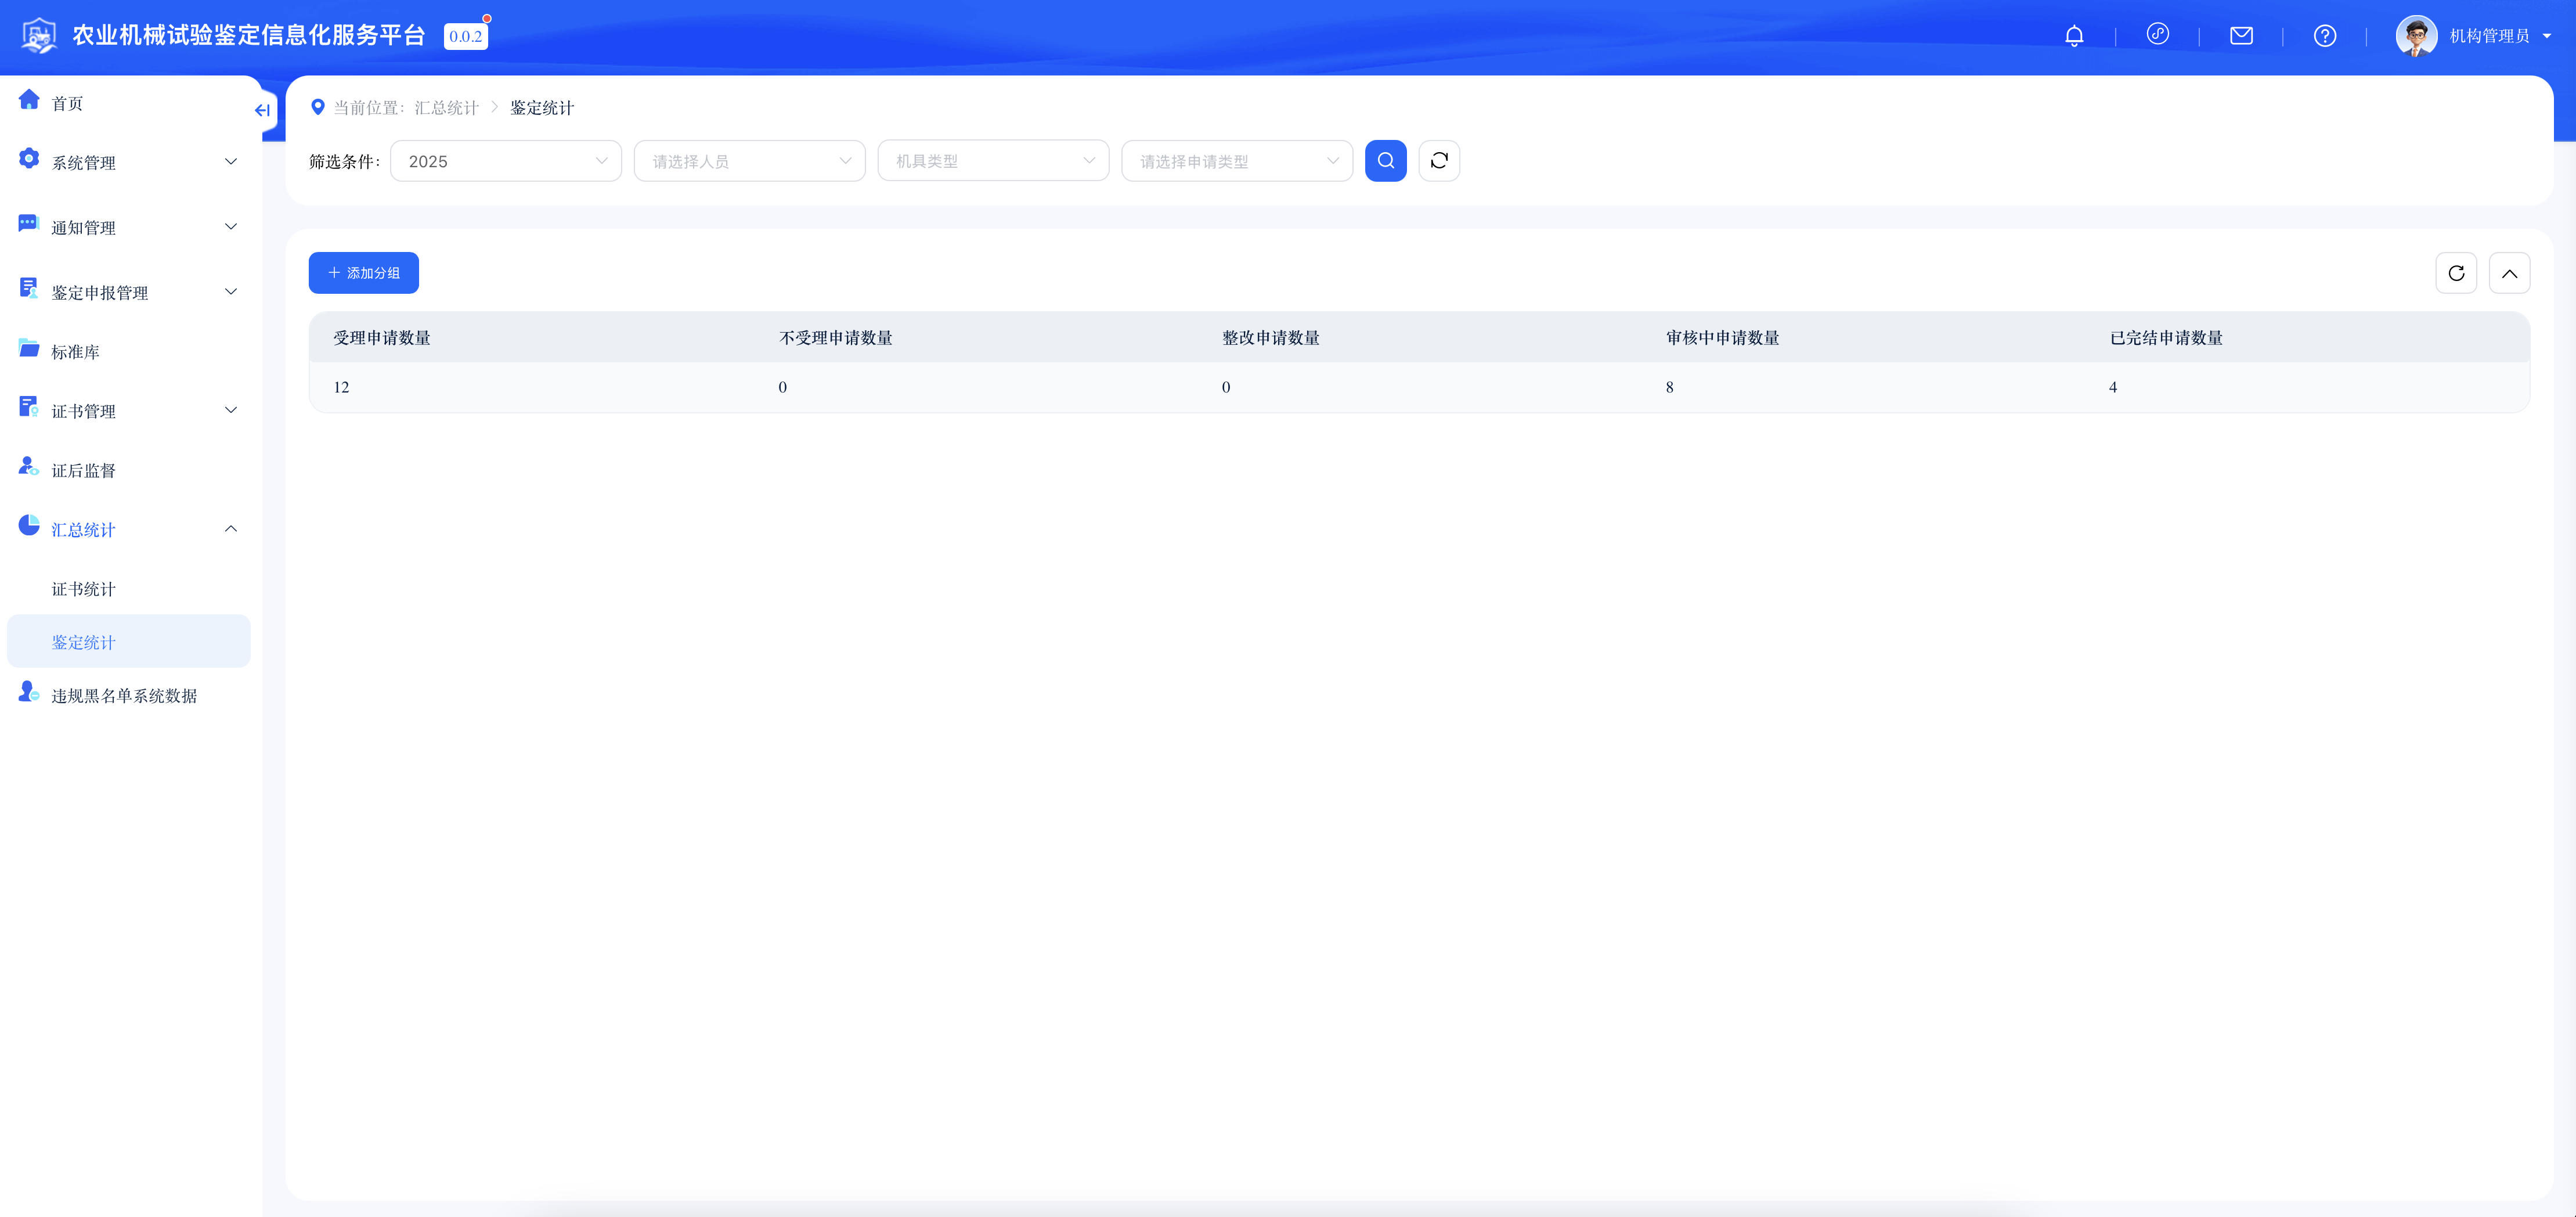Open the 2025 year dropdown
The height and width of the screenshot is (1217, 2576).
click(x=505, y=161)
